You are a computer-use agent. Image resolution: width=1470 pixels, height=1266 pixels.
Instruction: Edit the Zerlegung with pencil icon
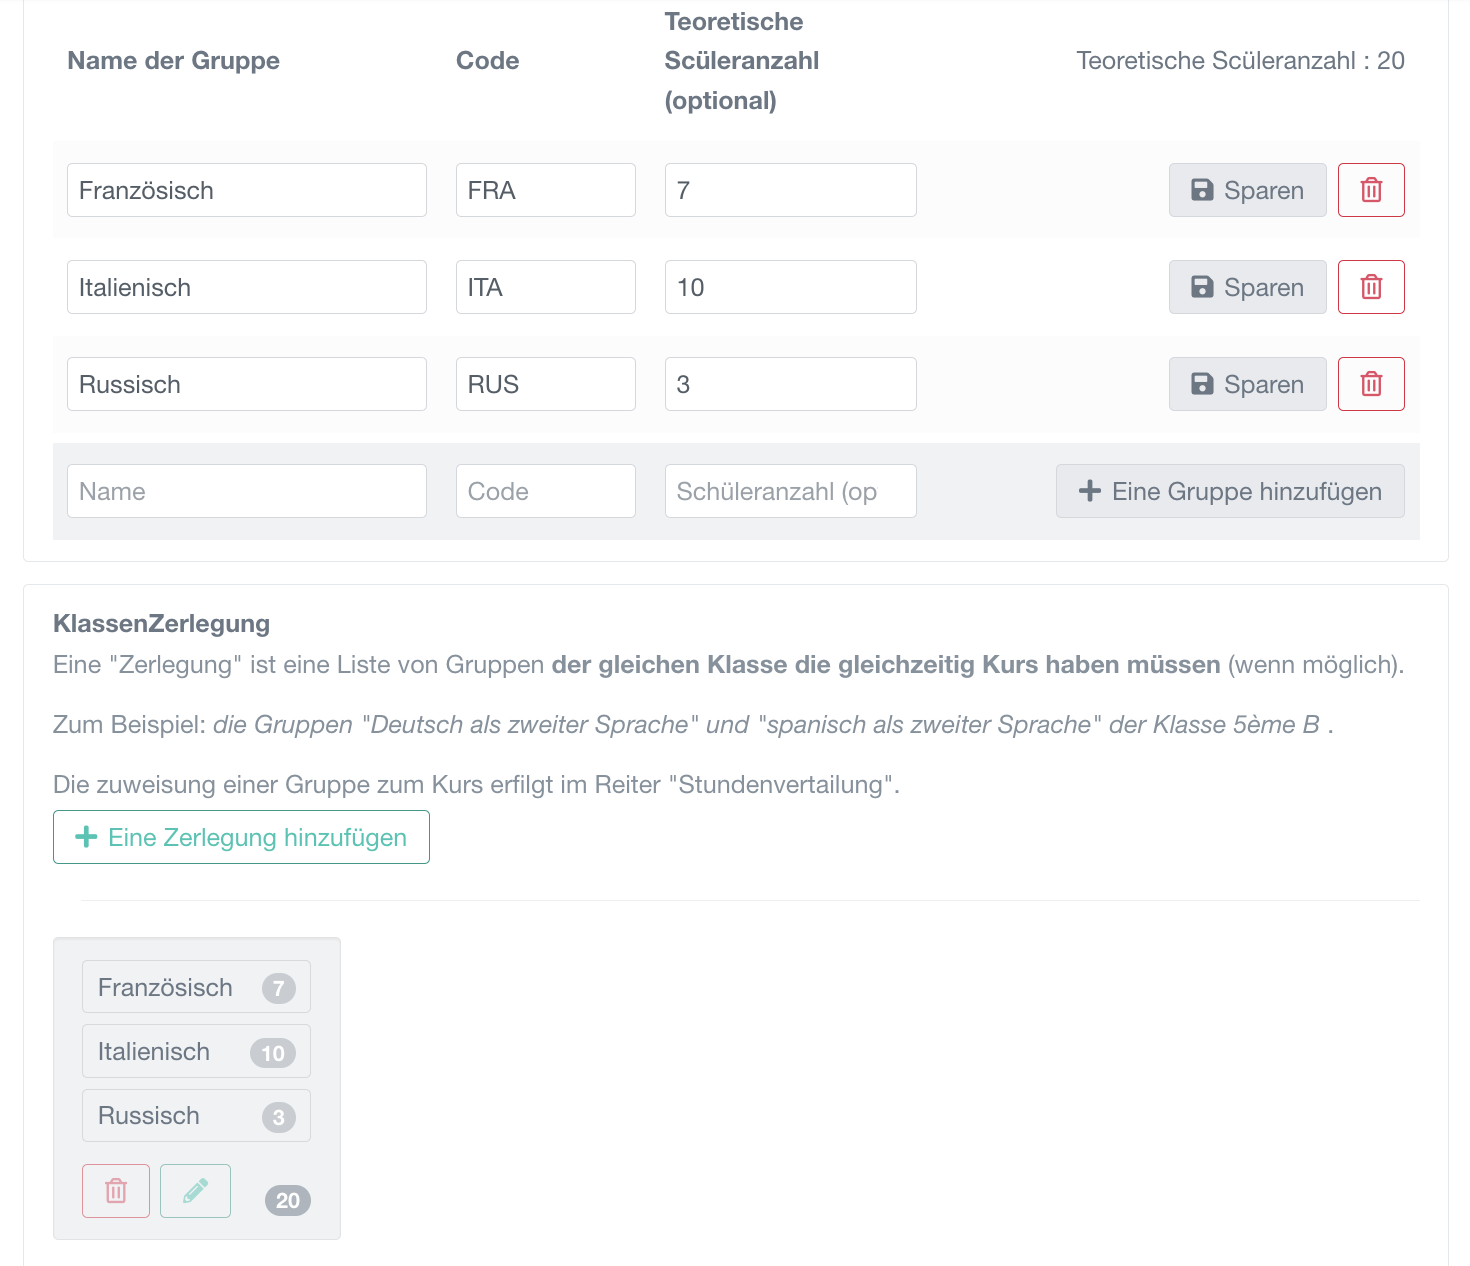pyautogui.click(x=195, y=1191)
